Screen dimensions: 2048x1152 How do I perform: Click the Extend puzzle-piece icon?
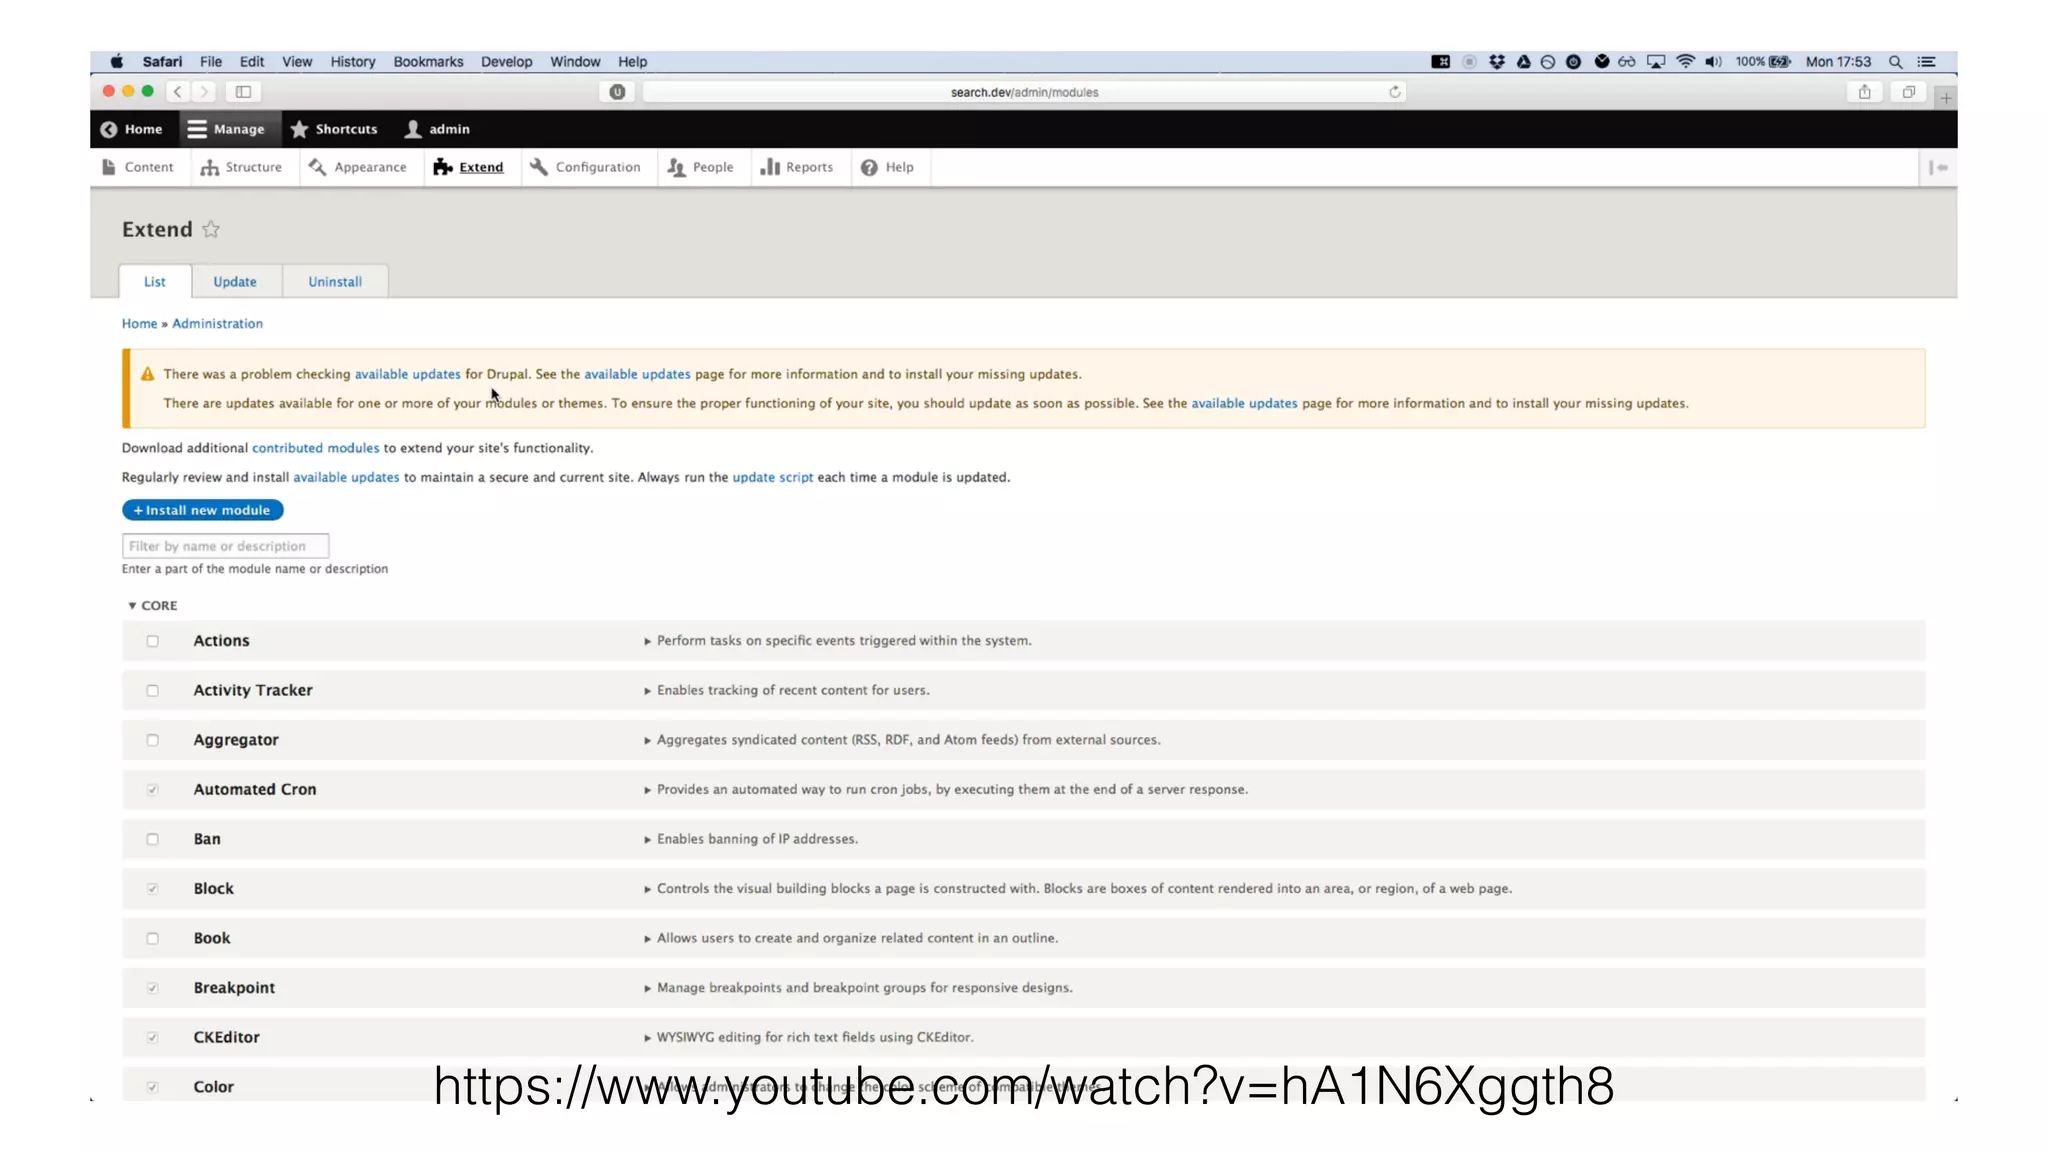pyautogui.click(x=442, y=167)
